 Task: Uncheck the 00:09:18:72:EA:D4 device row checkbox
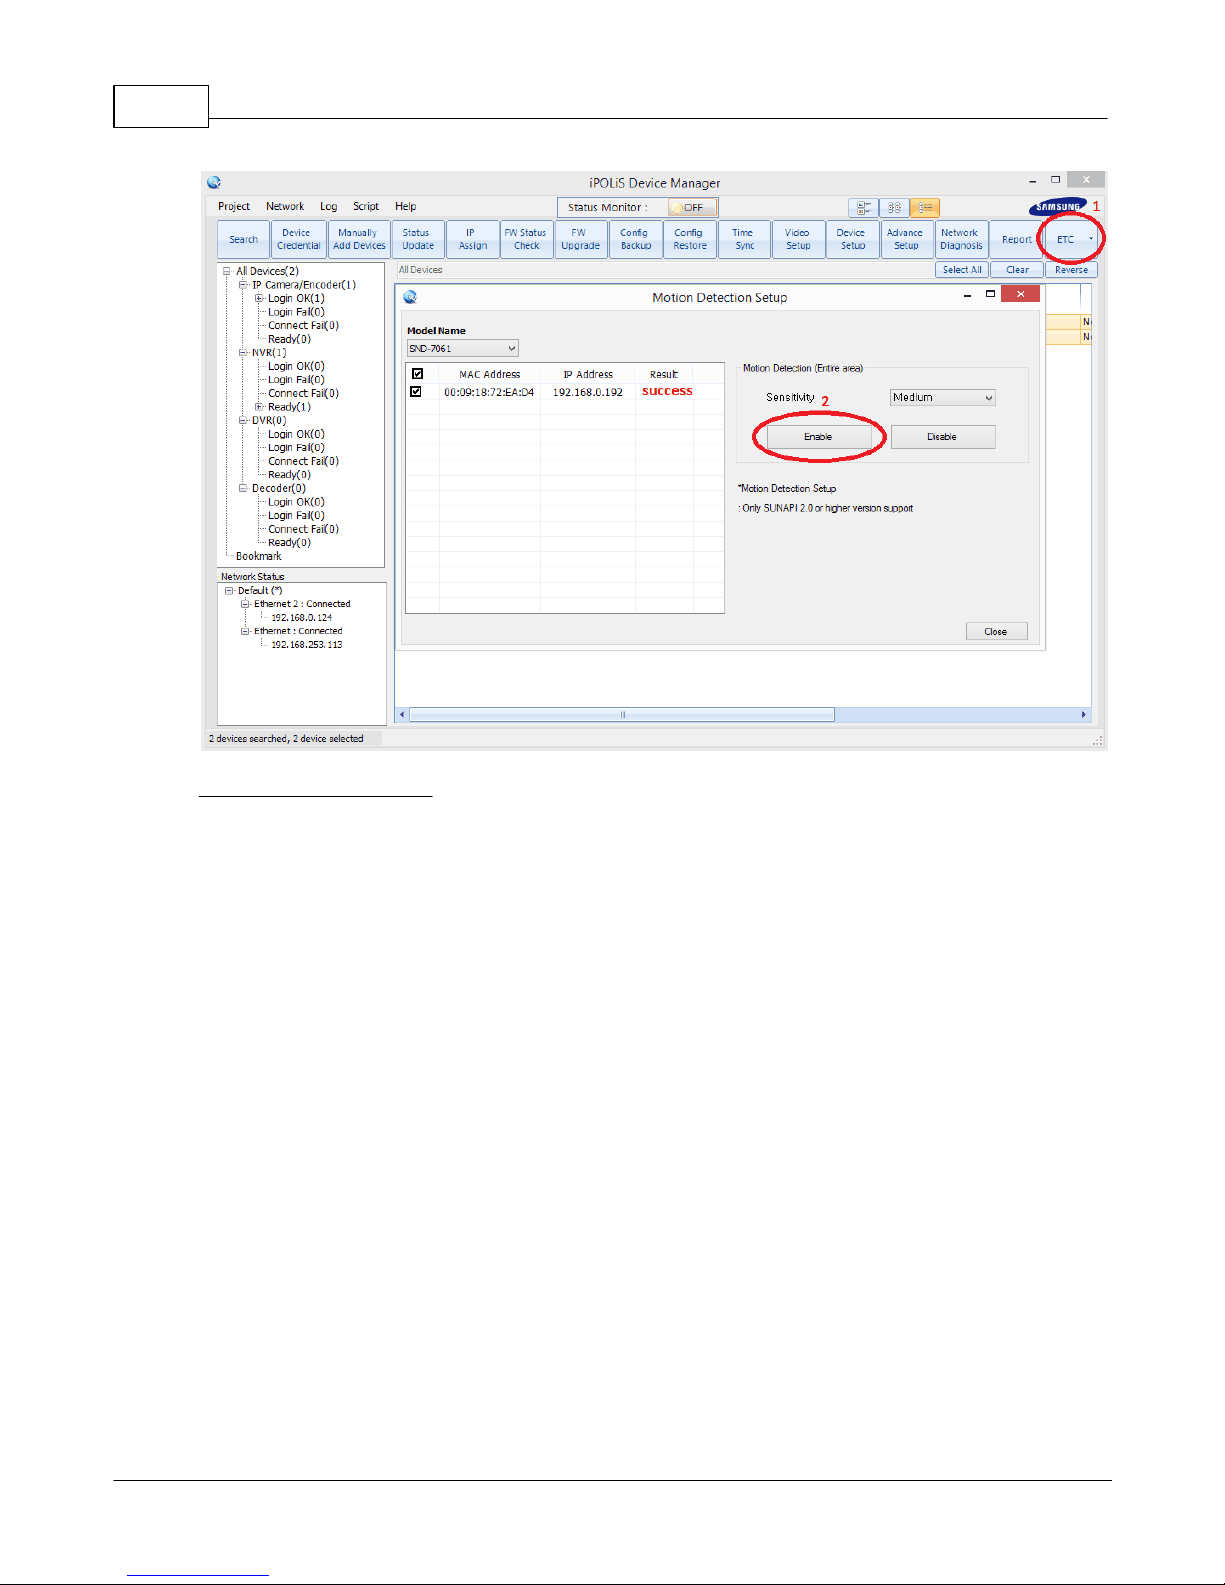(x=416, y=392)
